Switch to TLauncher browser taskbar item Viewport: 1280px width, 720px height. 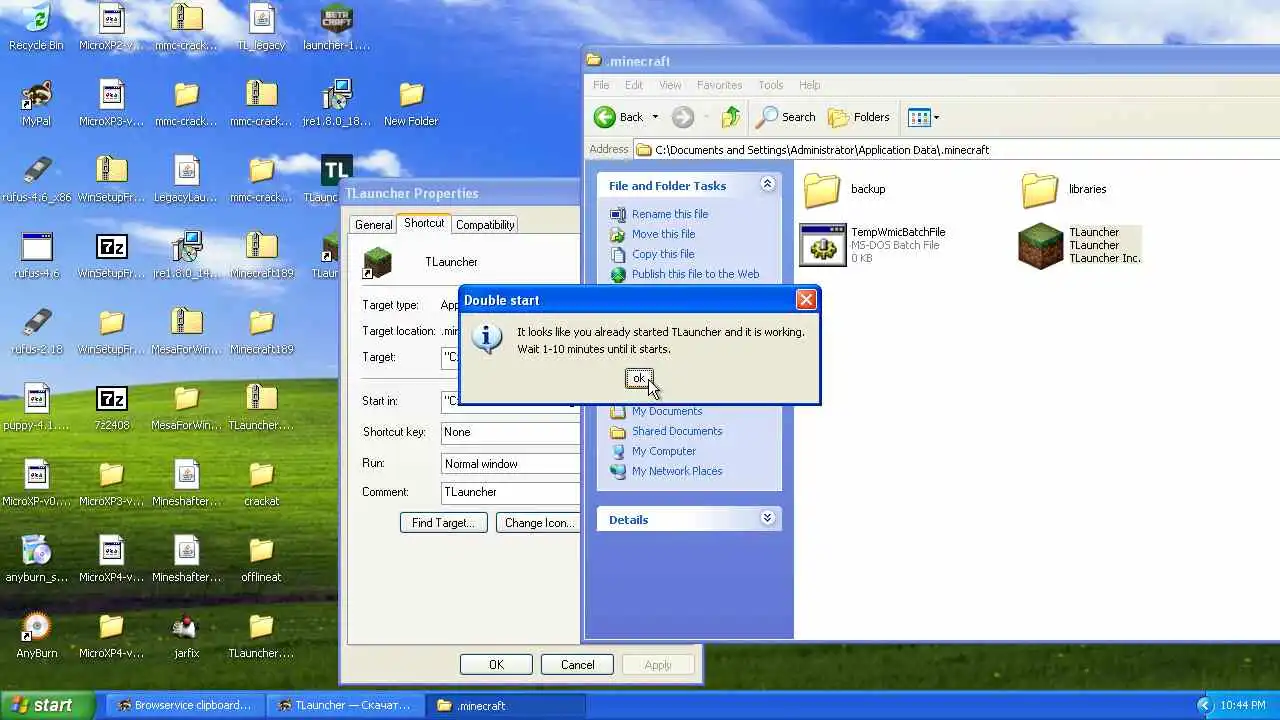[x=347, y=705]
